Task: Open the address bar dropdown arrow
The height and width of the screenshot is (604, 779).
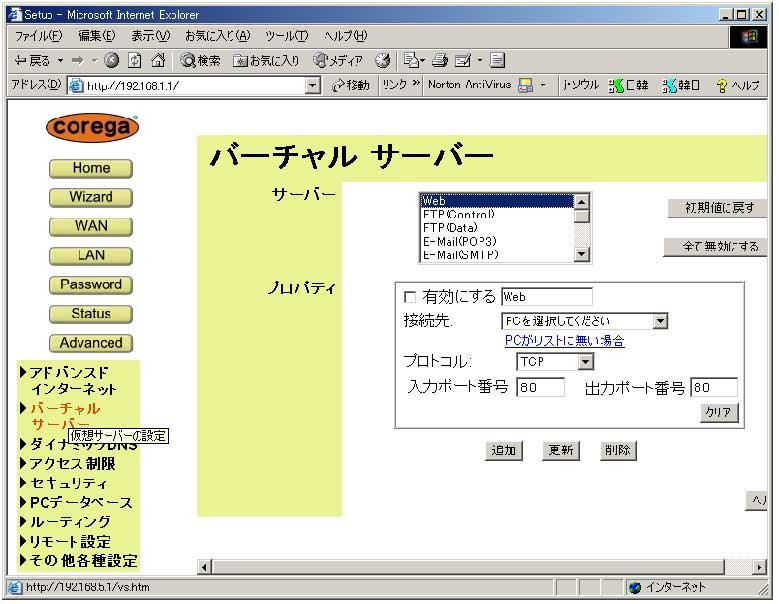Action: (313, 86)
